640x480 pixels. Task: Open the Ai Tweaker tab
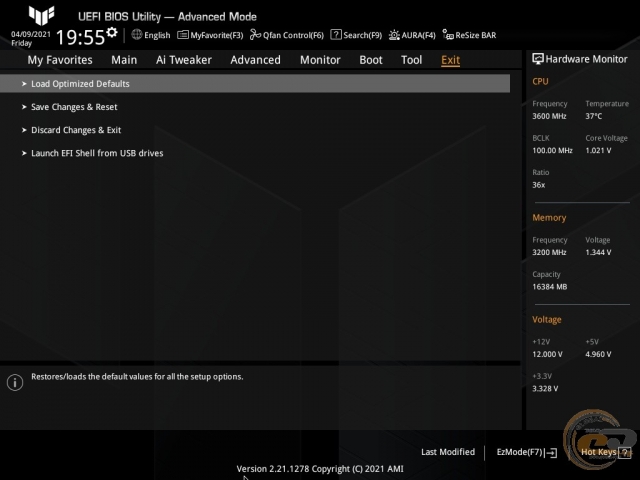tap(184, 60)
